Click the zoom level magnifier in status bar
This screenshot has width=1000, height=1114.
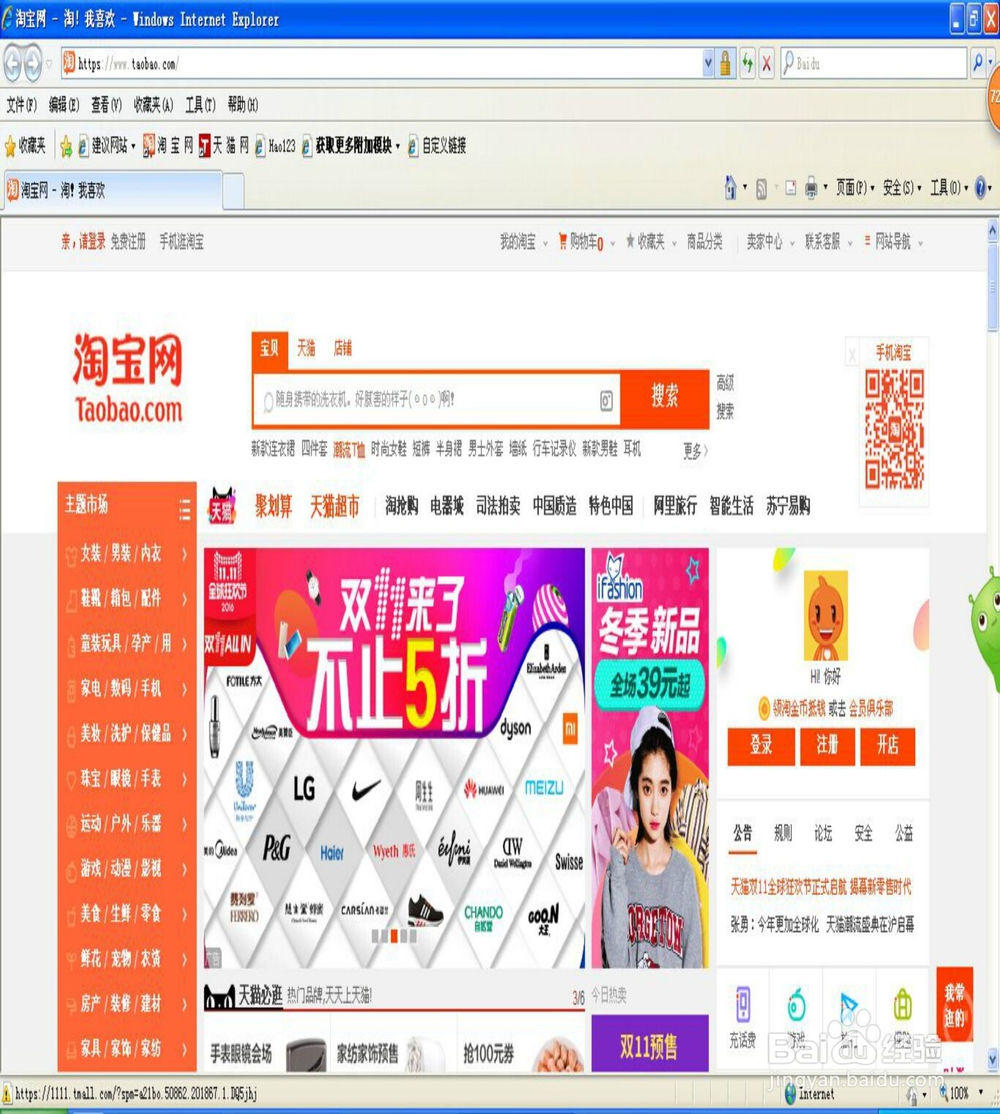click(944, 1093)
